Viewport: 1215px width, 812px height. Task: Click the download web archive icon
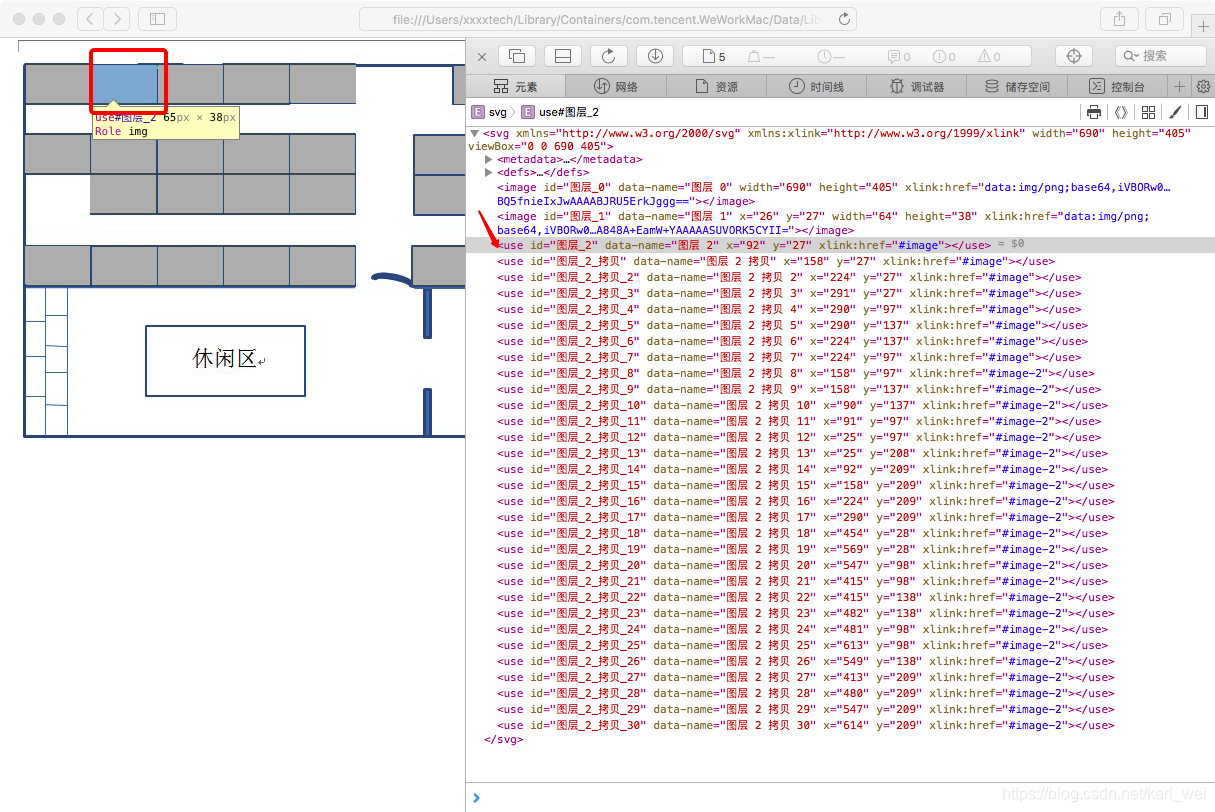click(x=655, y=56)
